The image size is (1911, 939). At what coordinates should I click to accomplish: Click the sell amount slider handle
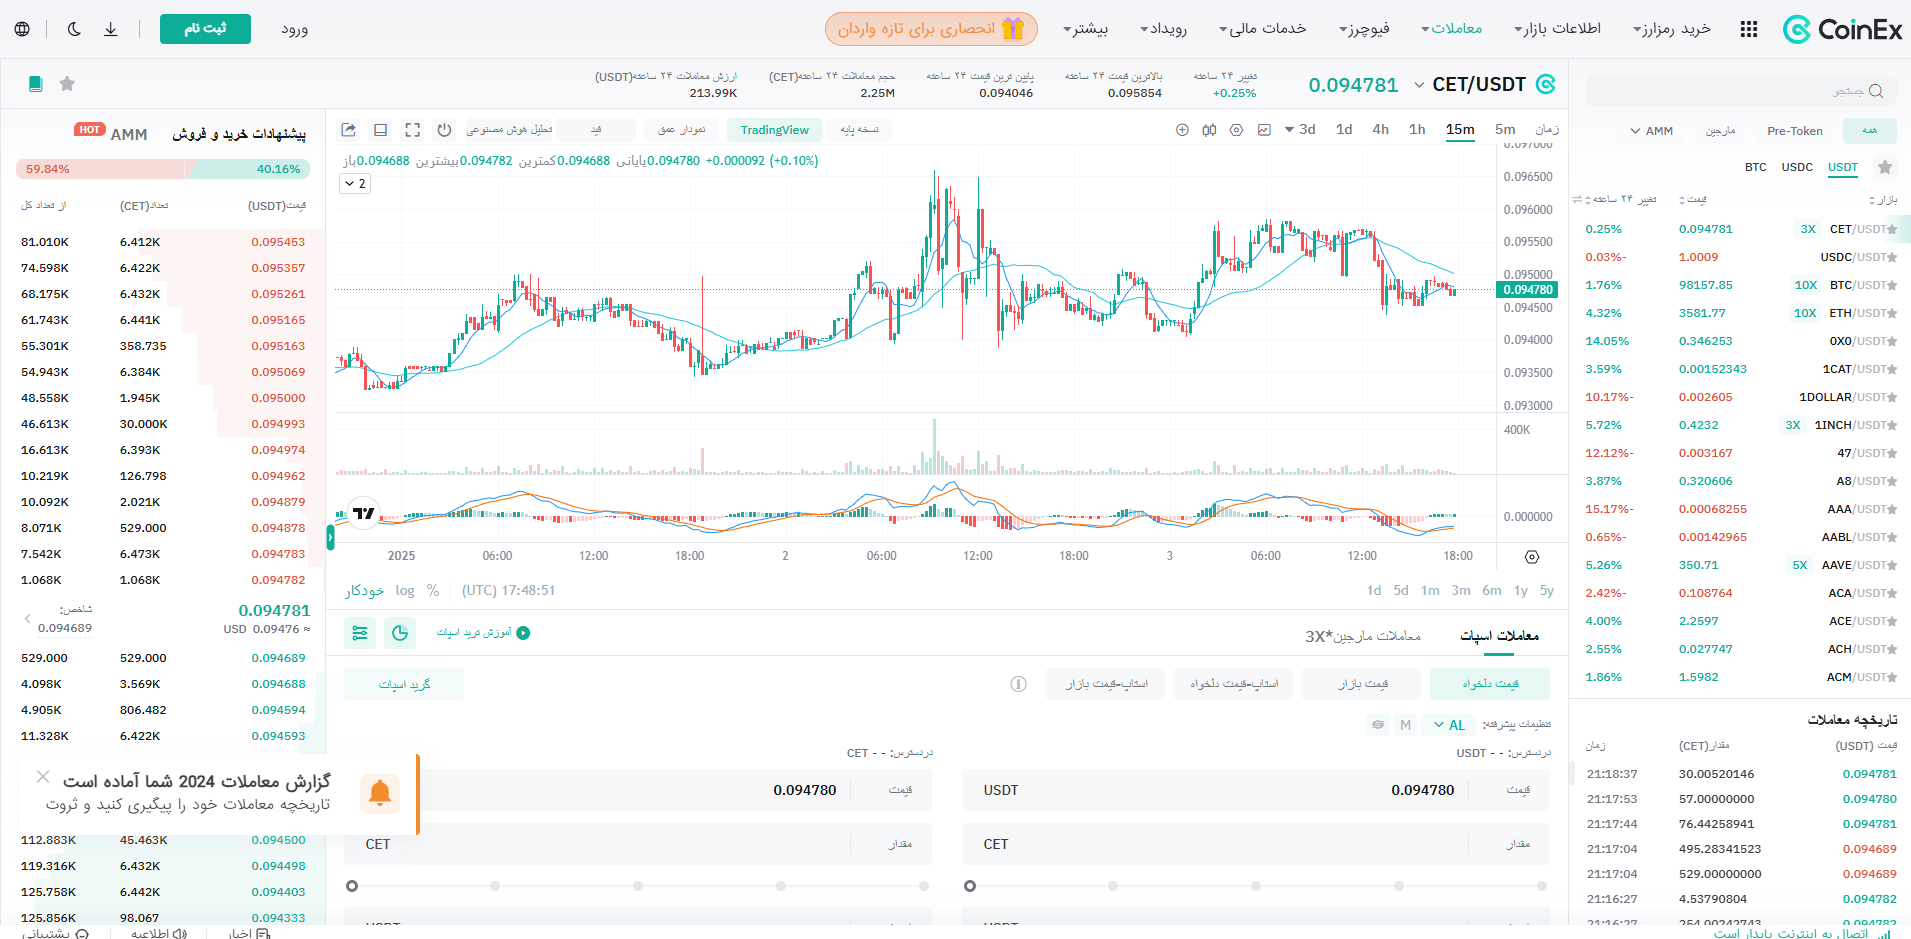[x=352, y=886]
